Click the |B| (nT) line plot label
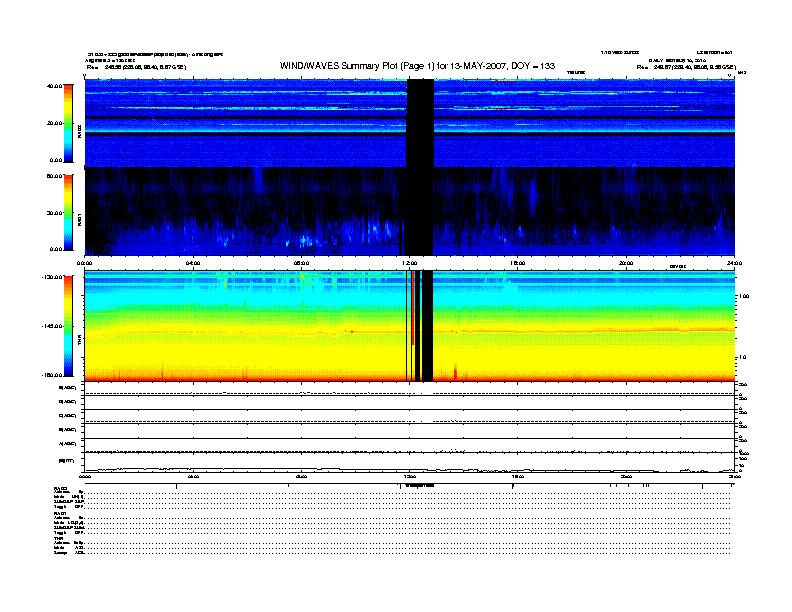Viewport: 792px width, 612px height. [66, 461]
